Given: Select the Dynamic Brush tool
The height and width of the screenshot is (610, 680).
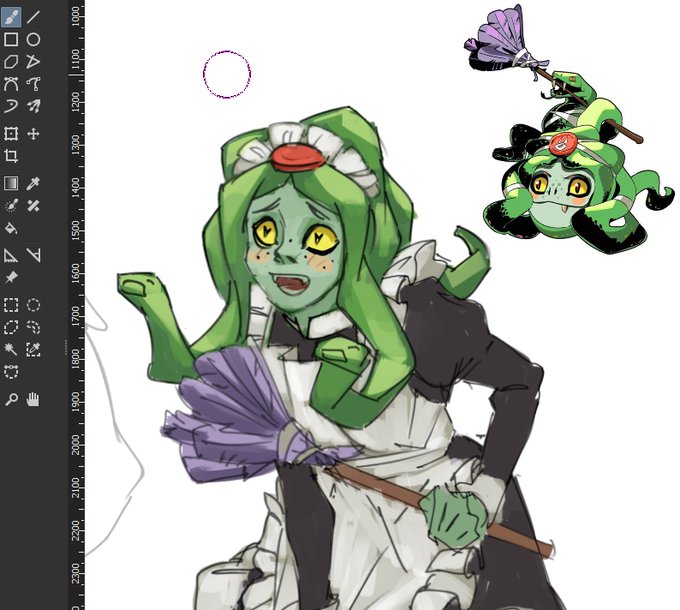Looking at the screenshot, I should click(11, 106).
